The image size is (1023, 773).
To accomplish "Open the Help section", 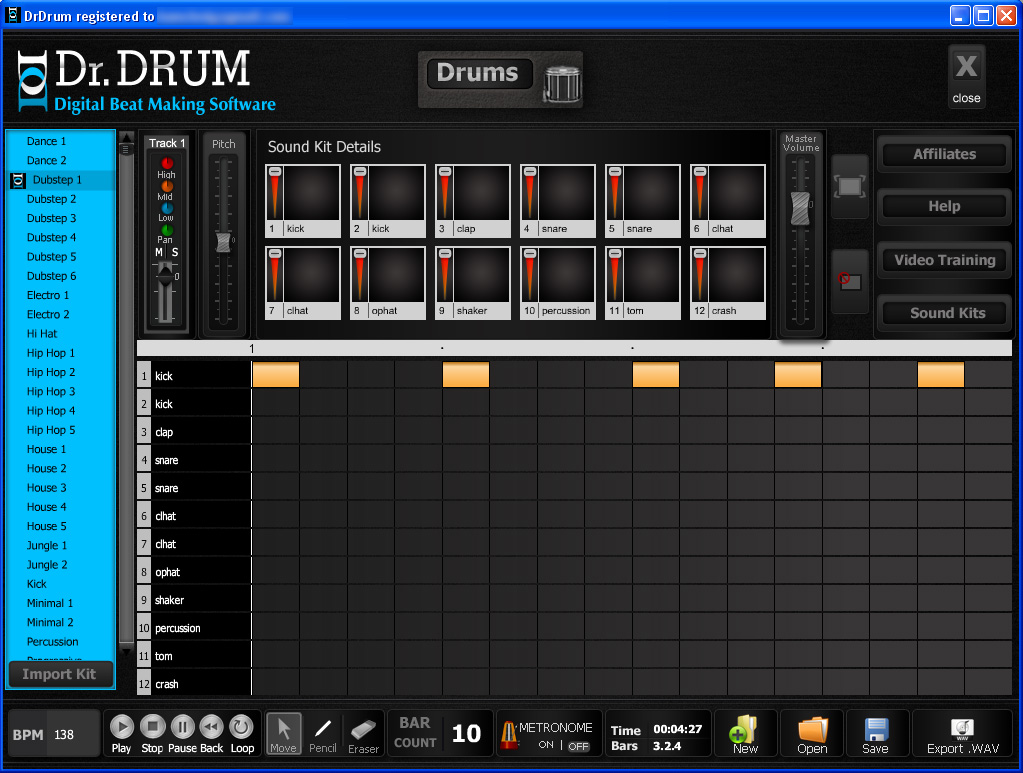I will (944, 207).
